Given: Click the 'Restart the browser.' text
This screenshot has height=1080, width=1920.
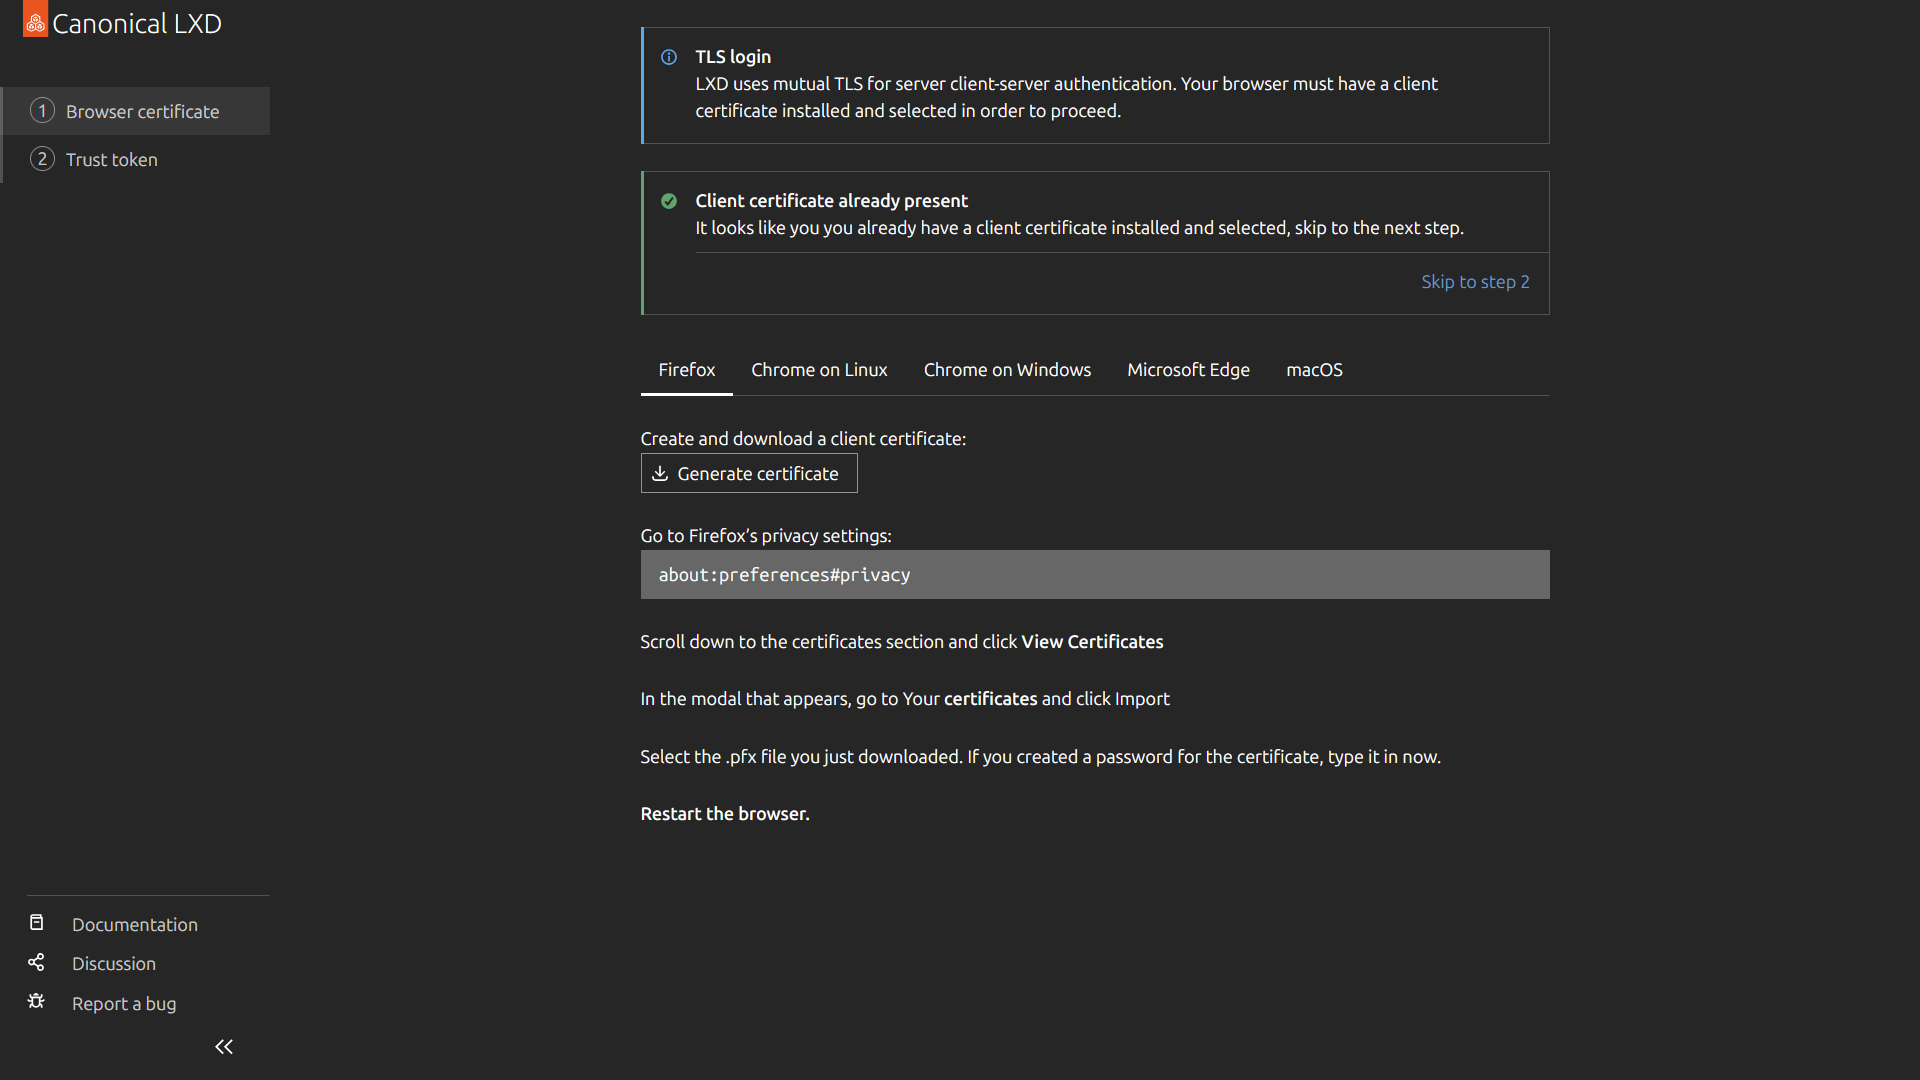Looking at the screenshot, I should click(725, 814).
